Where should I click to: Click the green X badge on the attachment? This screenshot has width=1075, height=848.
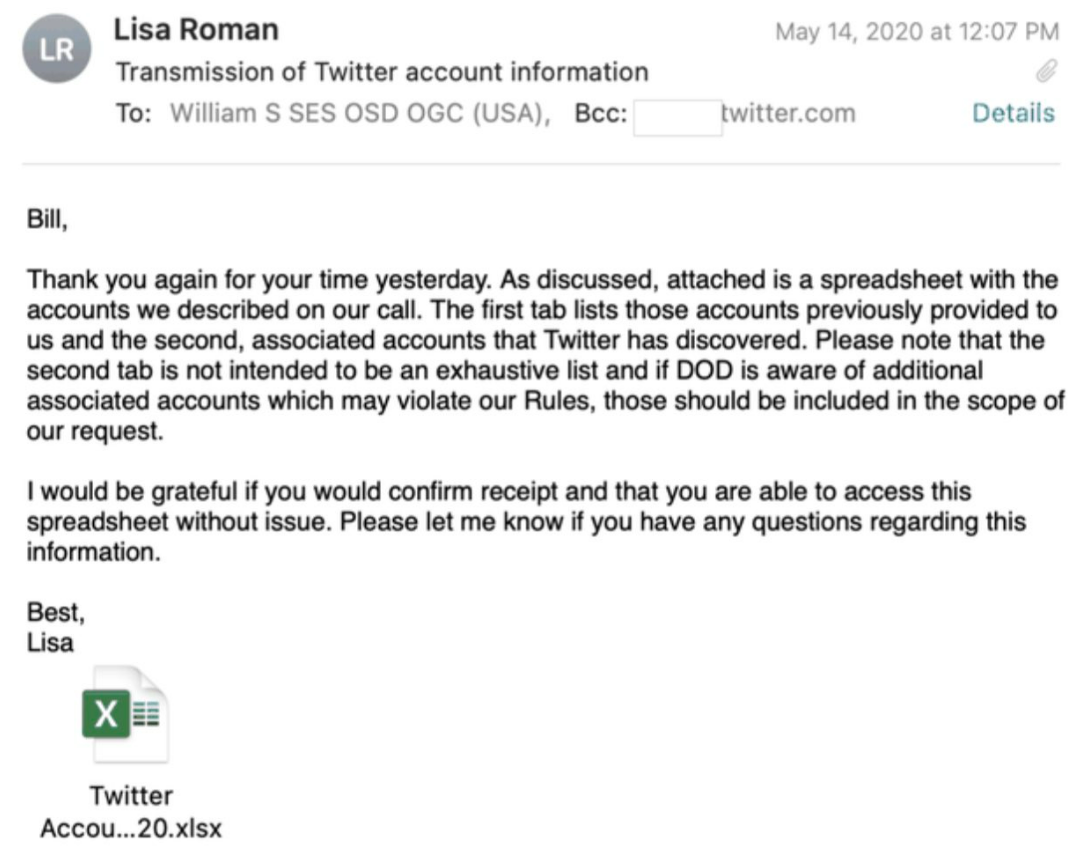point(106,714)
